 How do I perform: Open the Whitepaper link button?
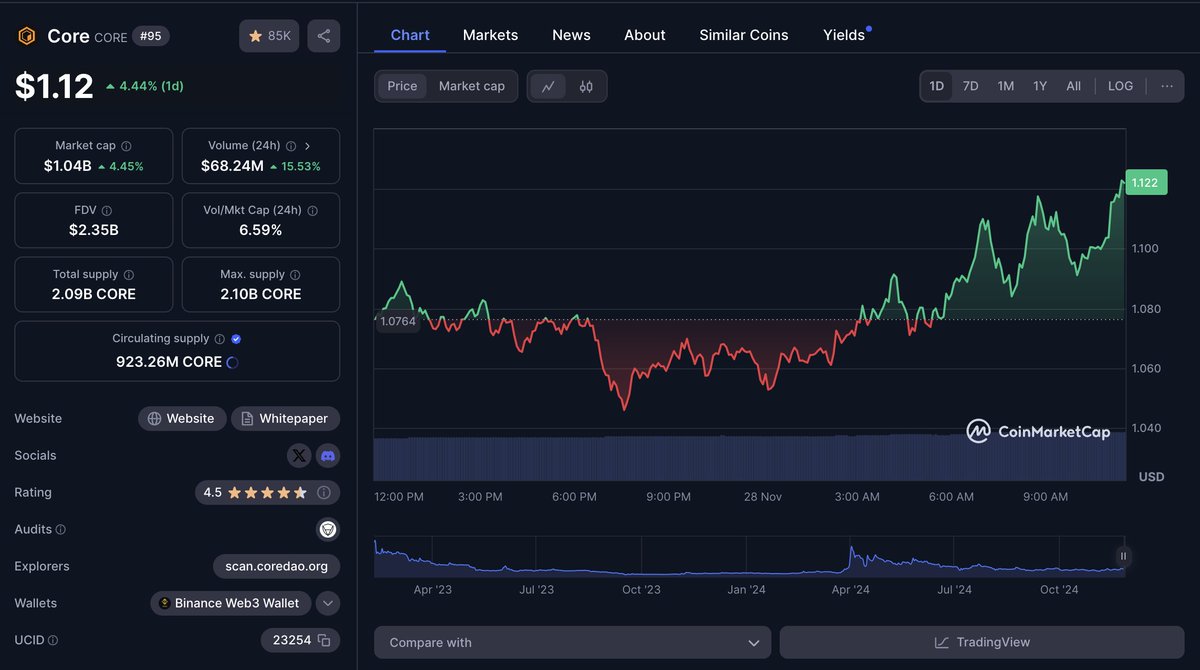pyautogui.click(x=285, y=419)
